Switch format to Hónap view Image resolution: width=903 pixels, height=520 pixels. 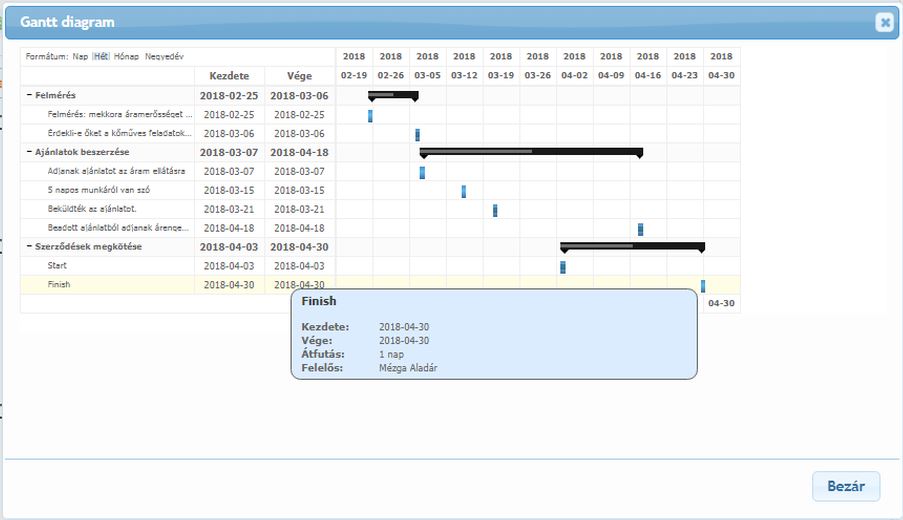point(126,57)
